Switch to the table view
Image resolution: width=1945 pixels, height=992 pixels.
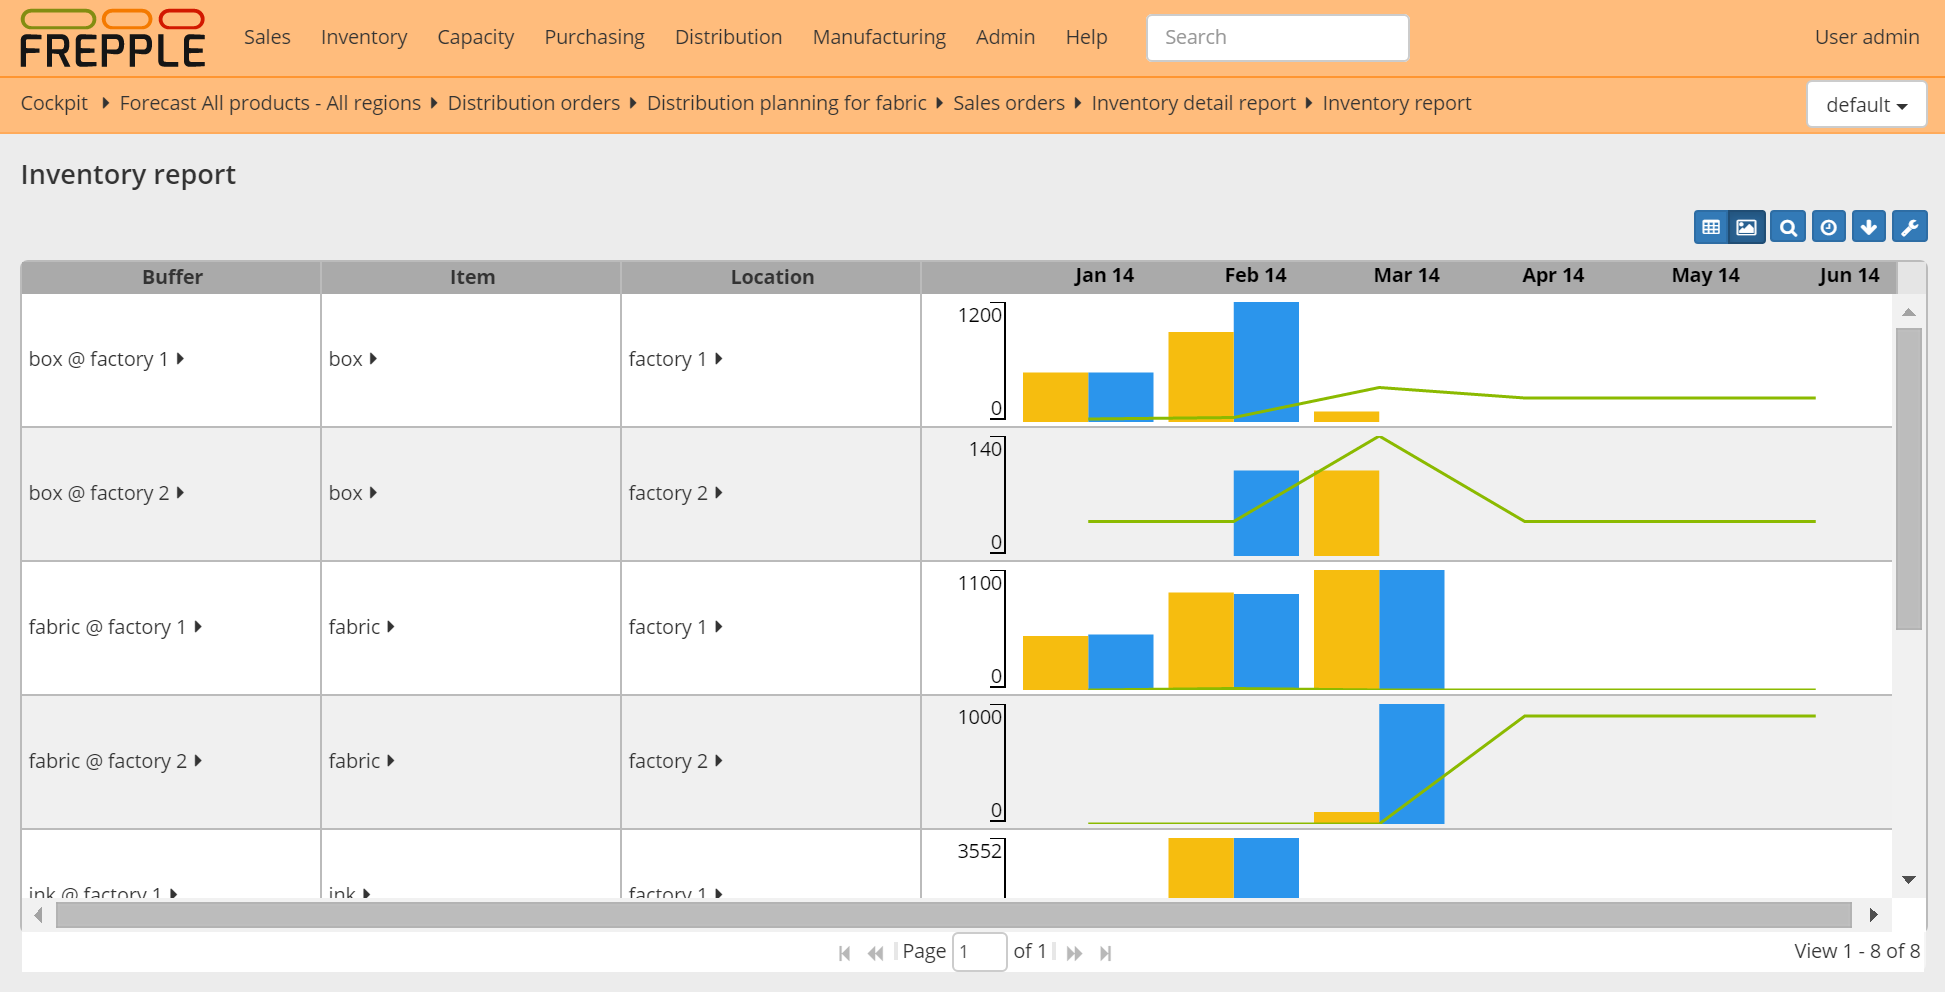tap(1709, 226)
